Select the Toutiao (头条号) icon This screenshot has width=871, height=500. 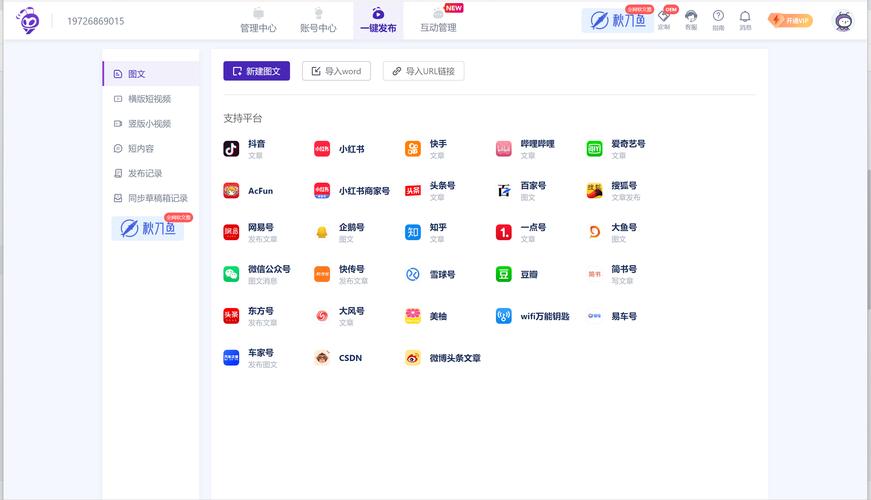click(x=413, y=191)
